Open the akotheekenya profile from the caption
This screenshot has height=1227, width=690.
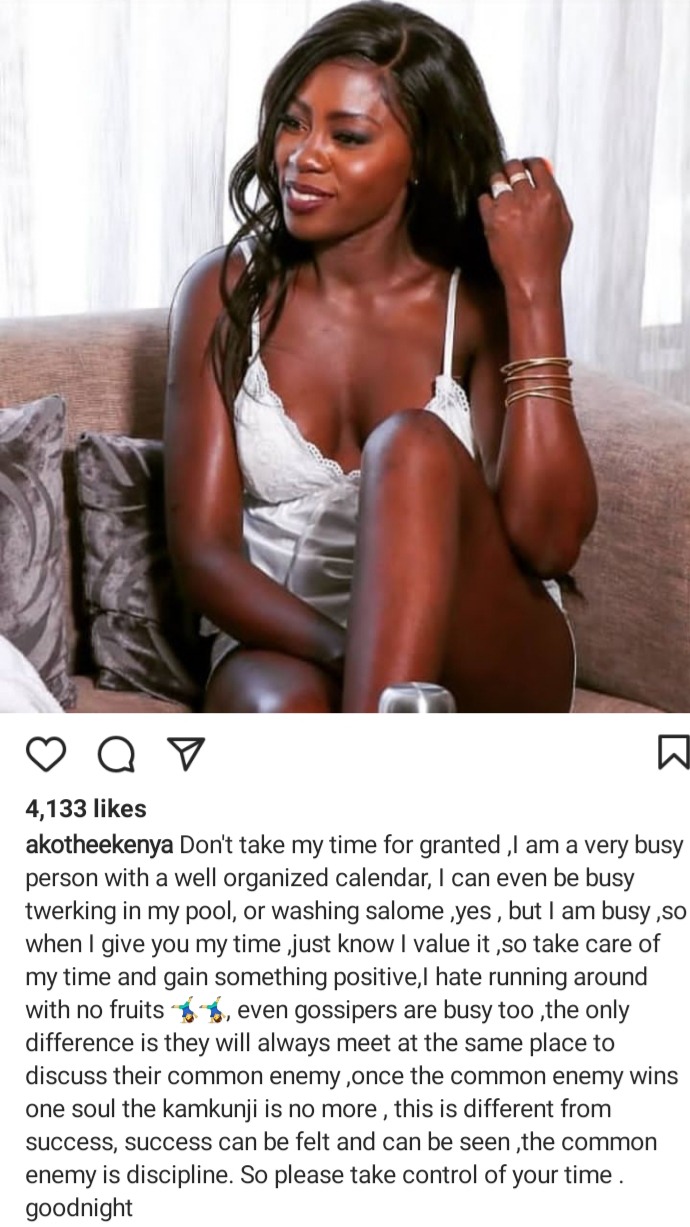(98, 846)
